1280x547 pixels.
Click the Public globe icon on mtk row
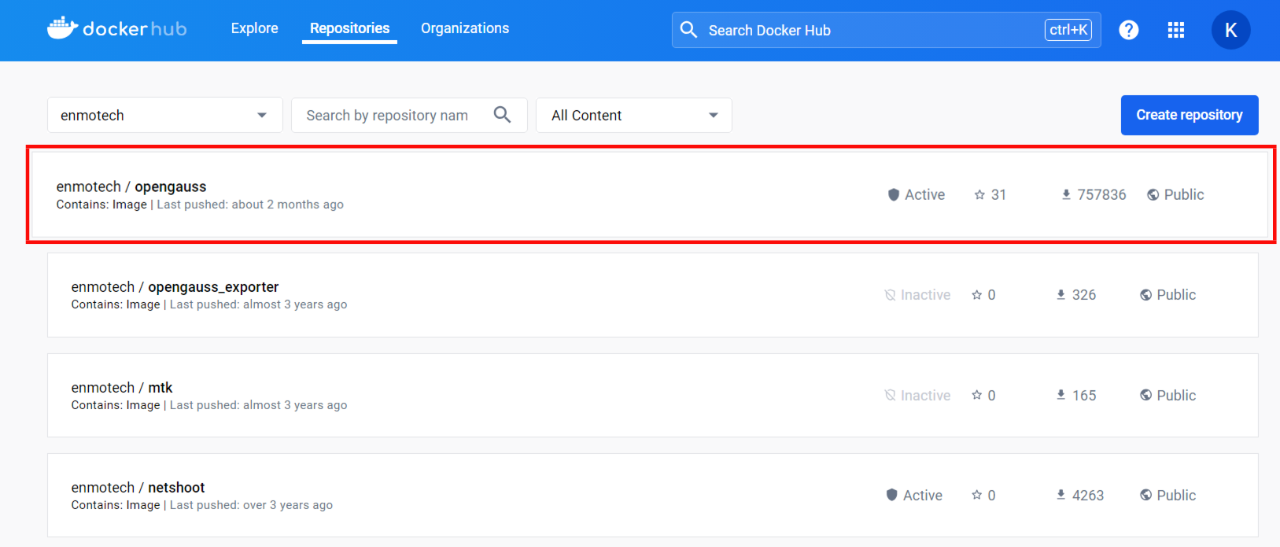(1146, 395)
